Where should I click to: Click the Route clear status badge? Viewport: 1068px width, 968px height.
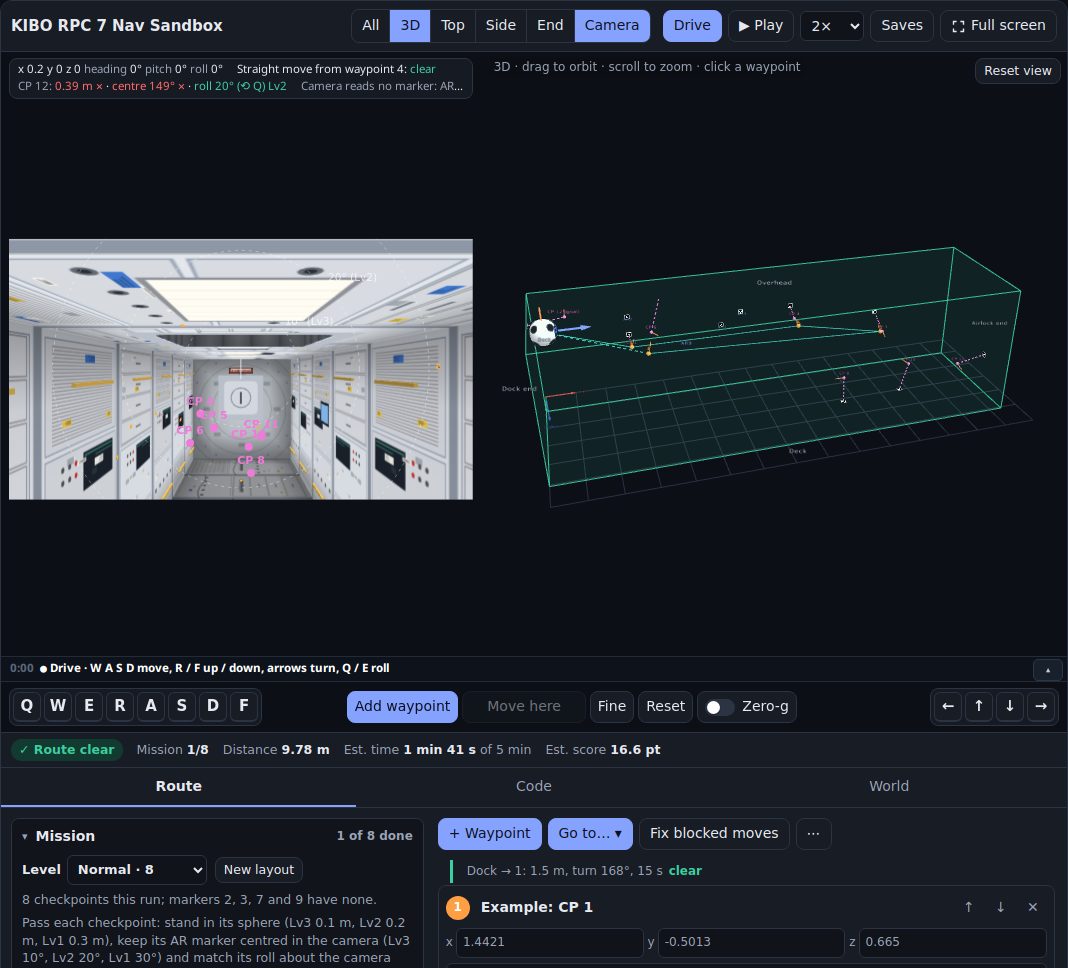67,750
